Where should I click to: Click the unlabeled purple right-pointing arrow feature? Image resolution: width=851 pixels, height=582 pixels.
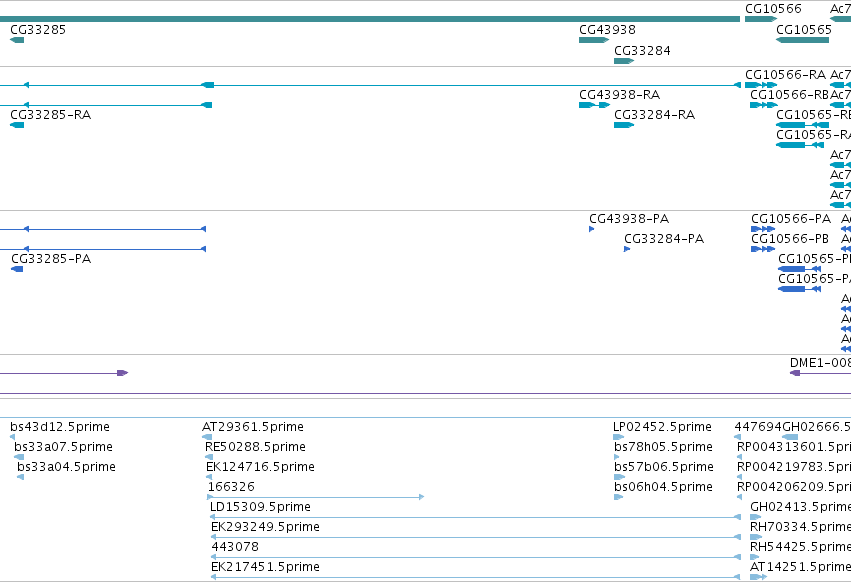[x=64, y=373]
